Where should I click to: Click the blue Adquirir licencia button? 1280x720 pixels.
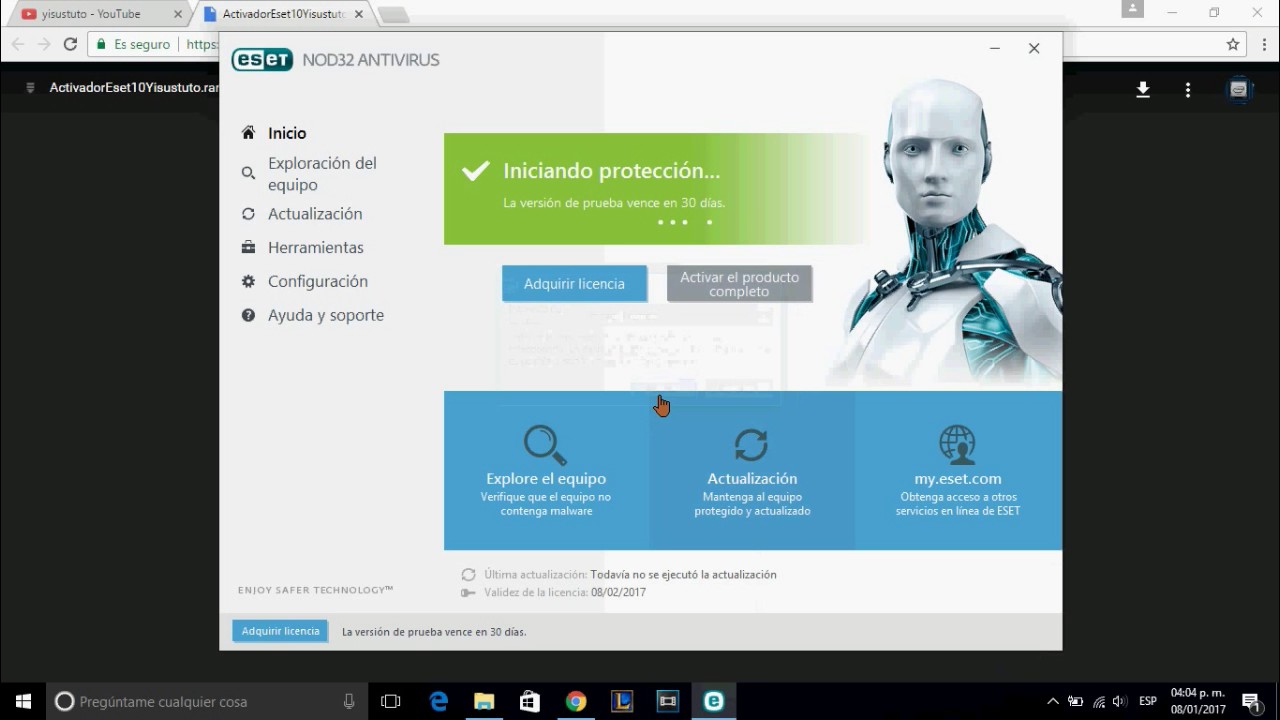point(574,284)
